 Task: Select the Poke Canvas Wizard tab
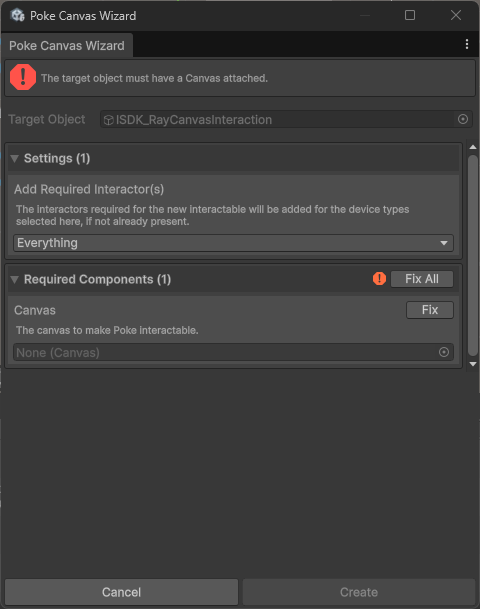point(67,46)
